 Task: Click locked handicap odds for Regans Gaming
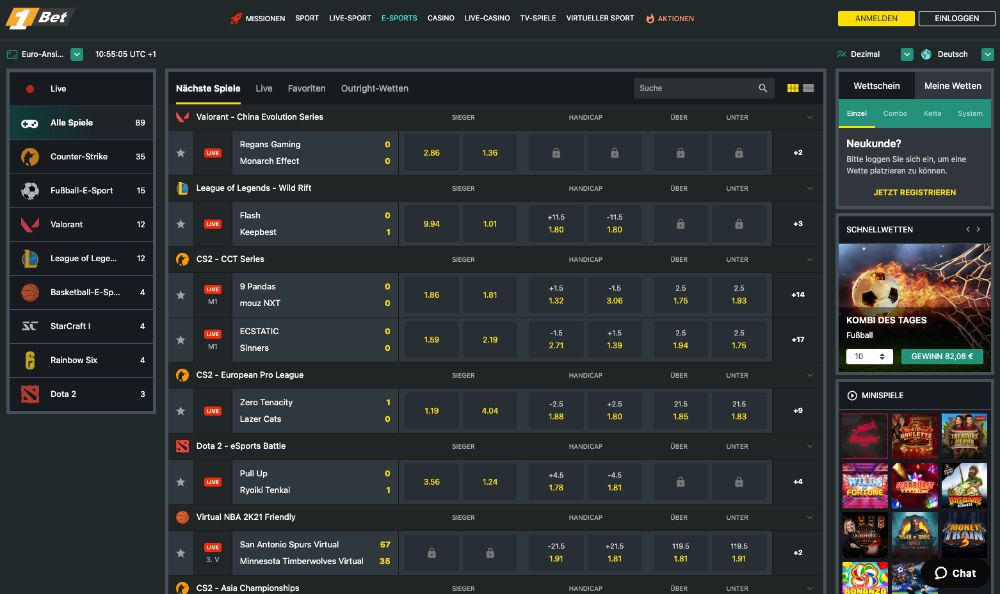click(556, 153)
